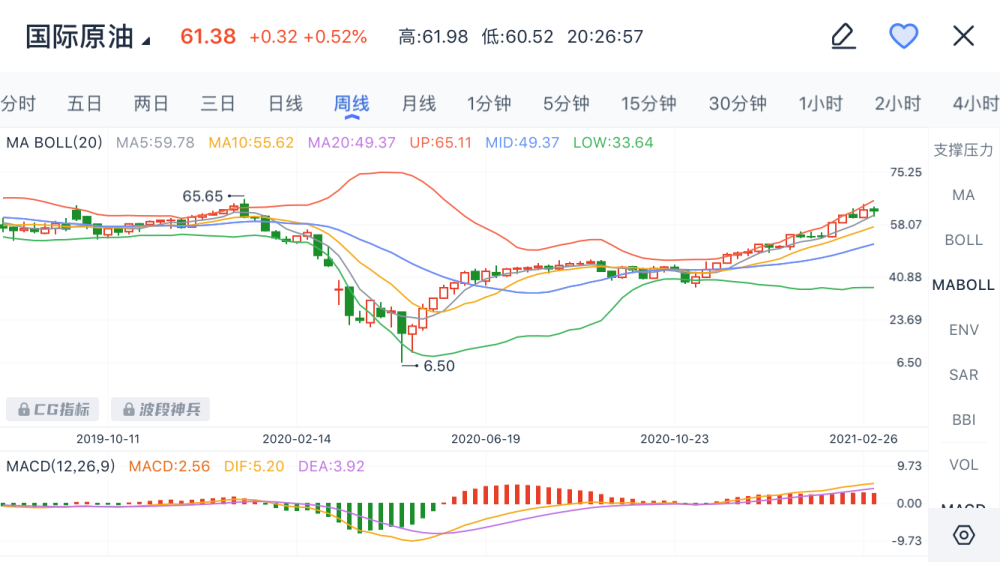The image size is (1000, 562).
Task: Click the 2020-06-19 date label
Action: [x=485, y=439]
